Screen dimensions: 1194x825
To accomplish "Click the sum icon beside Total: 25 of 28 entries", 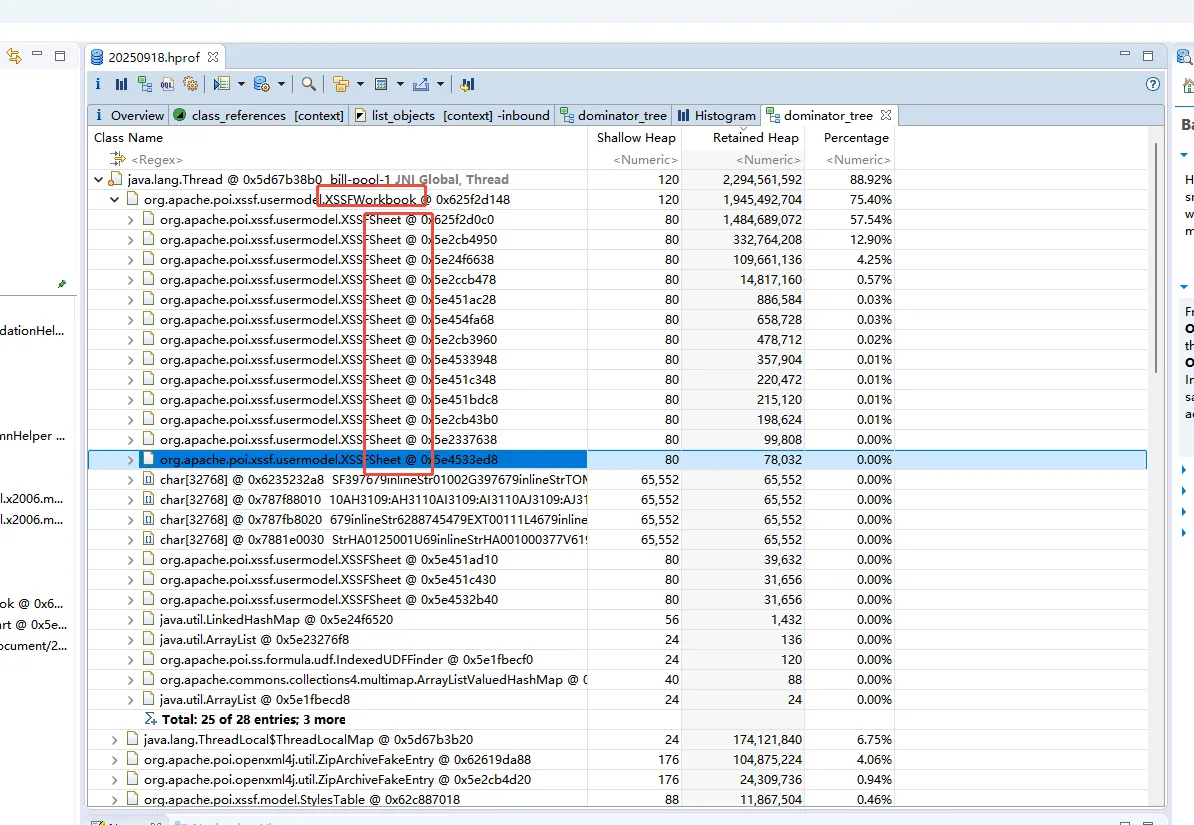I will coord(150,719).
